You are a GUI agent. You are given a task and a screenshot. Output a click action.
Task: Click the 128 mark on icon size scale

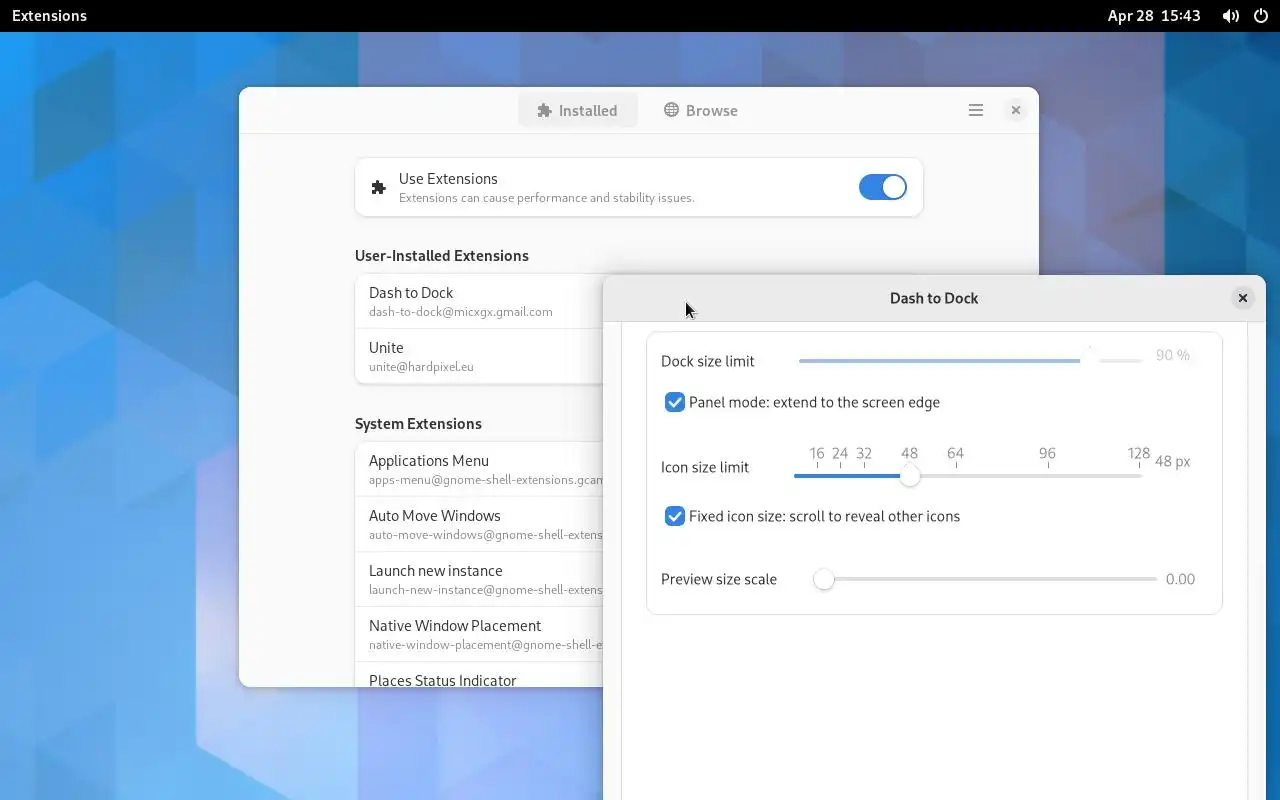click(x=1138, y=453)
